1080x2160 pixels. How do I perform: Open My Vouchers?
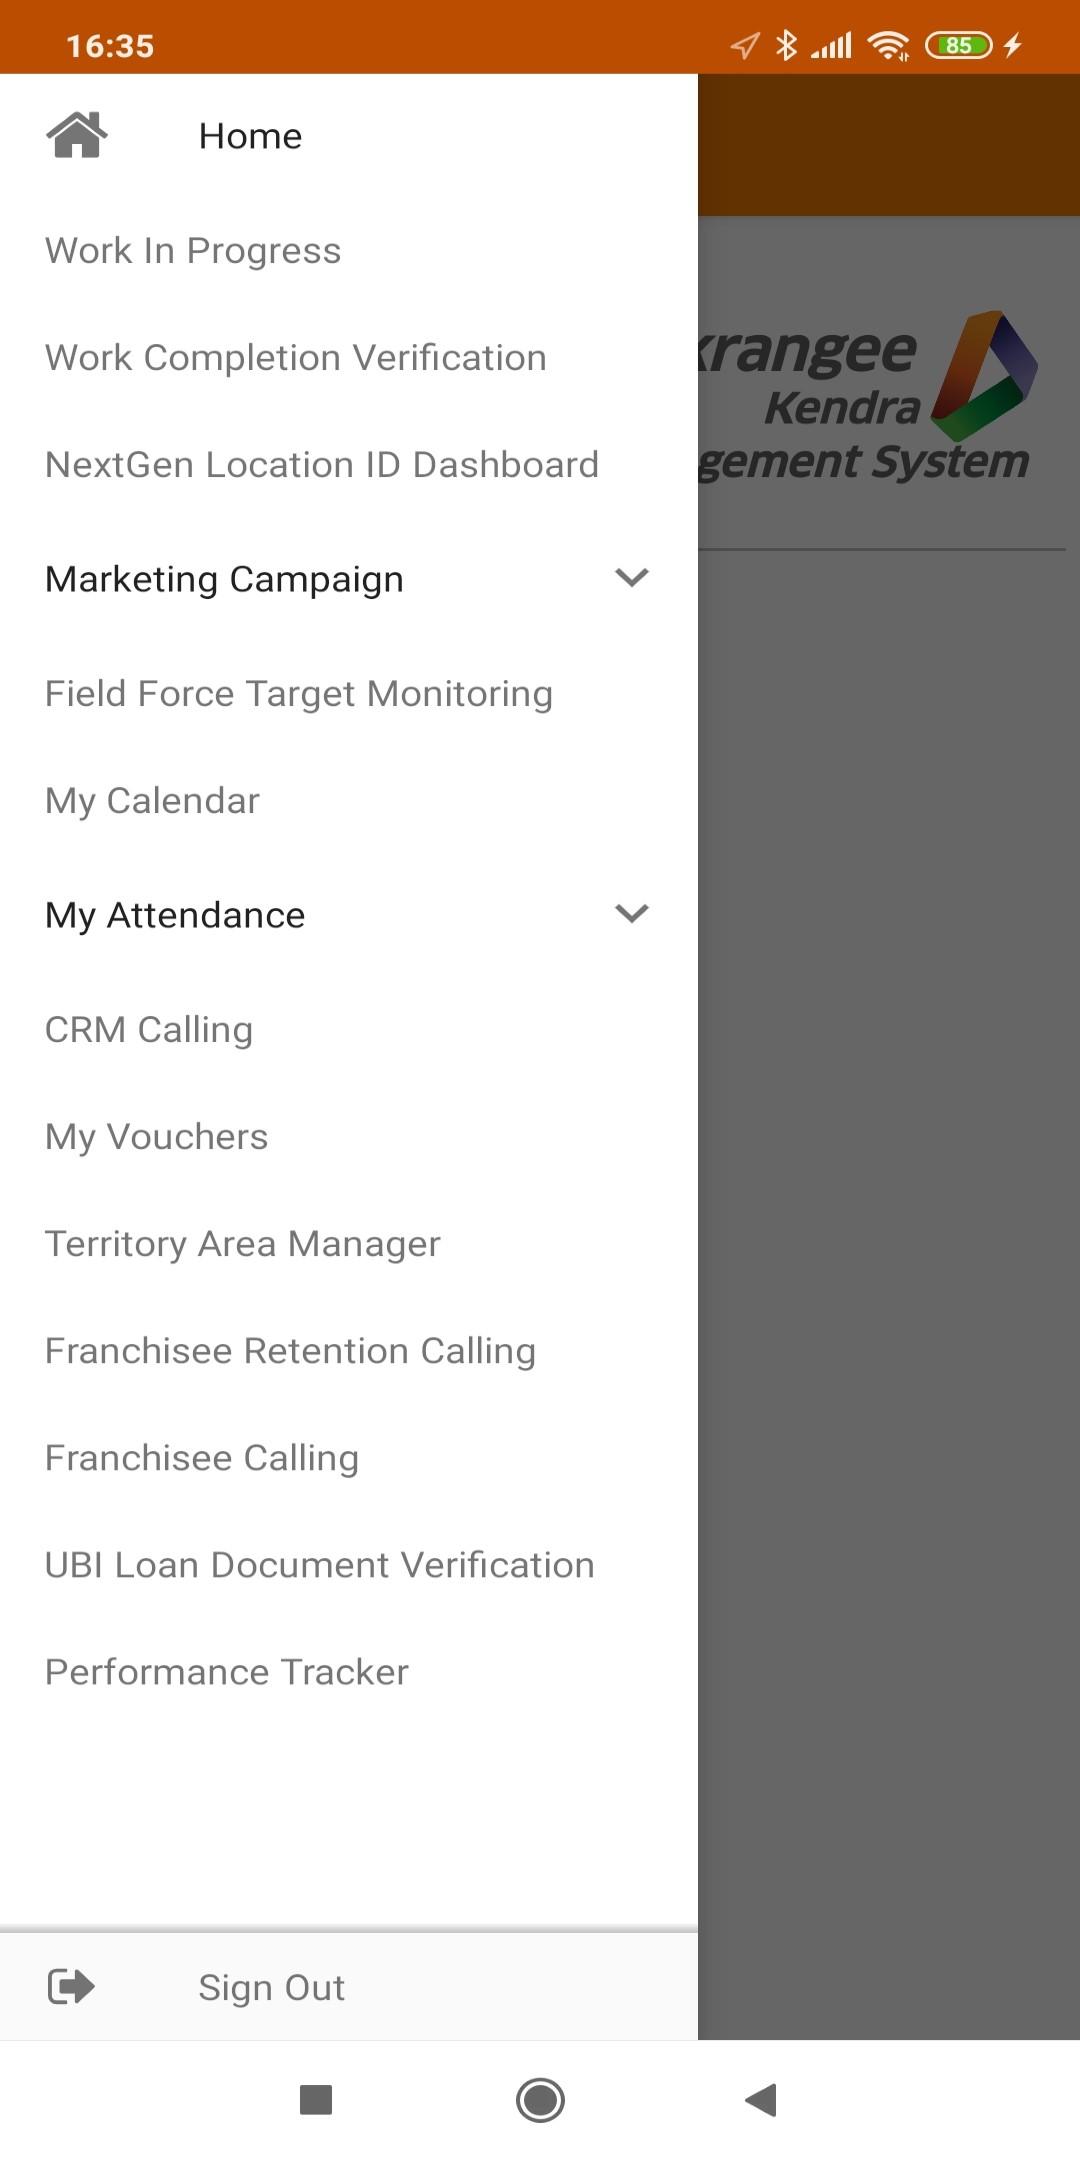(x=157, y=1137)
